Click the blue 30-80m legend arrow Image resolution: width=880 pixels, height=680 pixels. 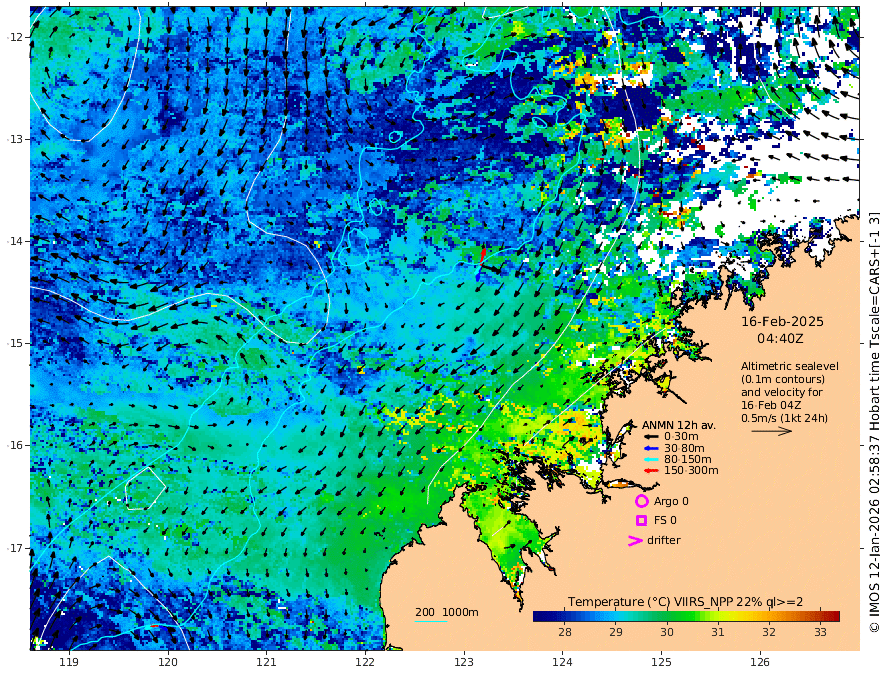[651, 448]
